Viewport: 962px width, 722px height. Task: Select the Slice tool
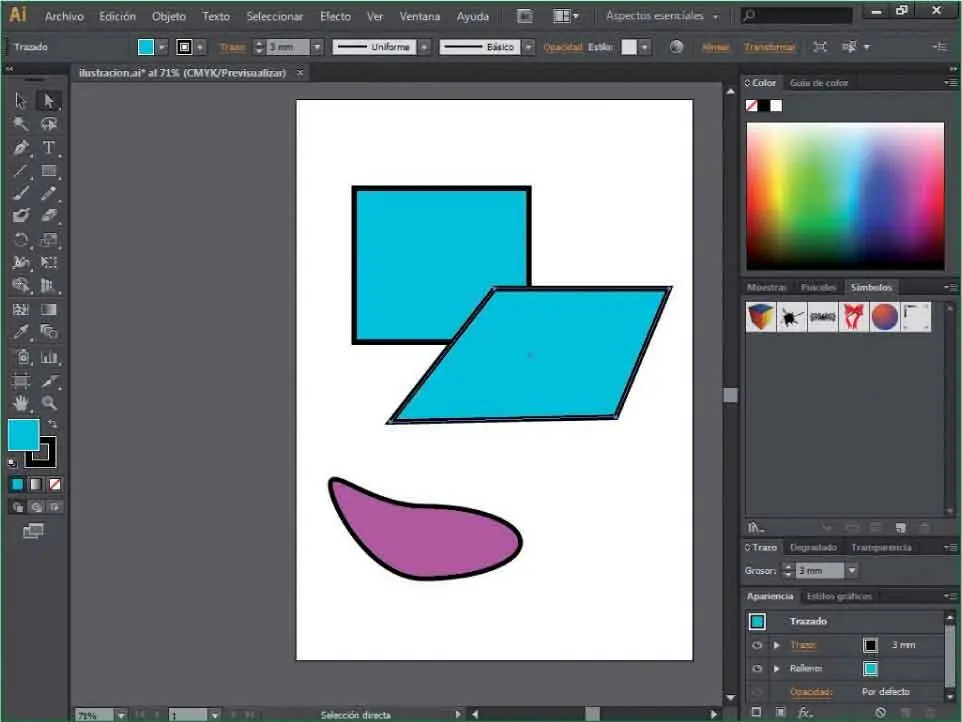click(x=48, y=381)
